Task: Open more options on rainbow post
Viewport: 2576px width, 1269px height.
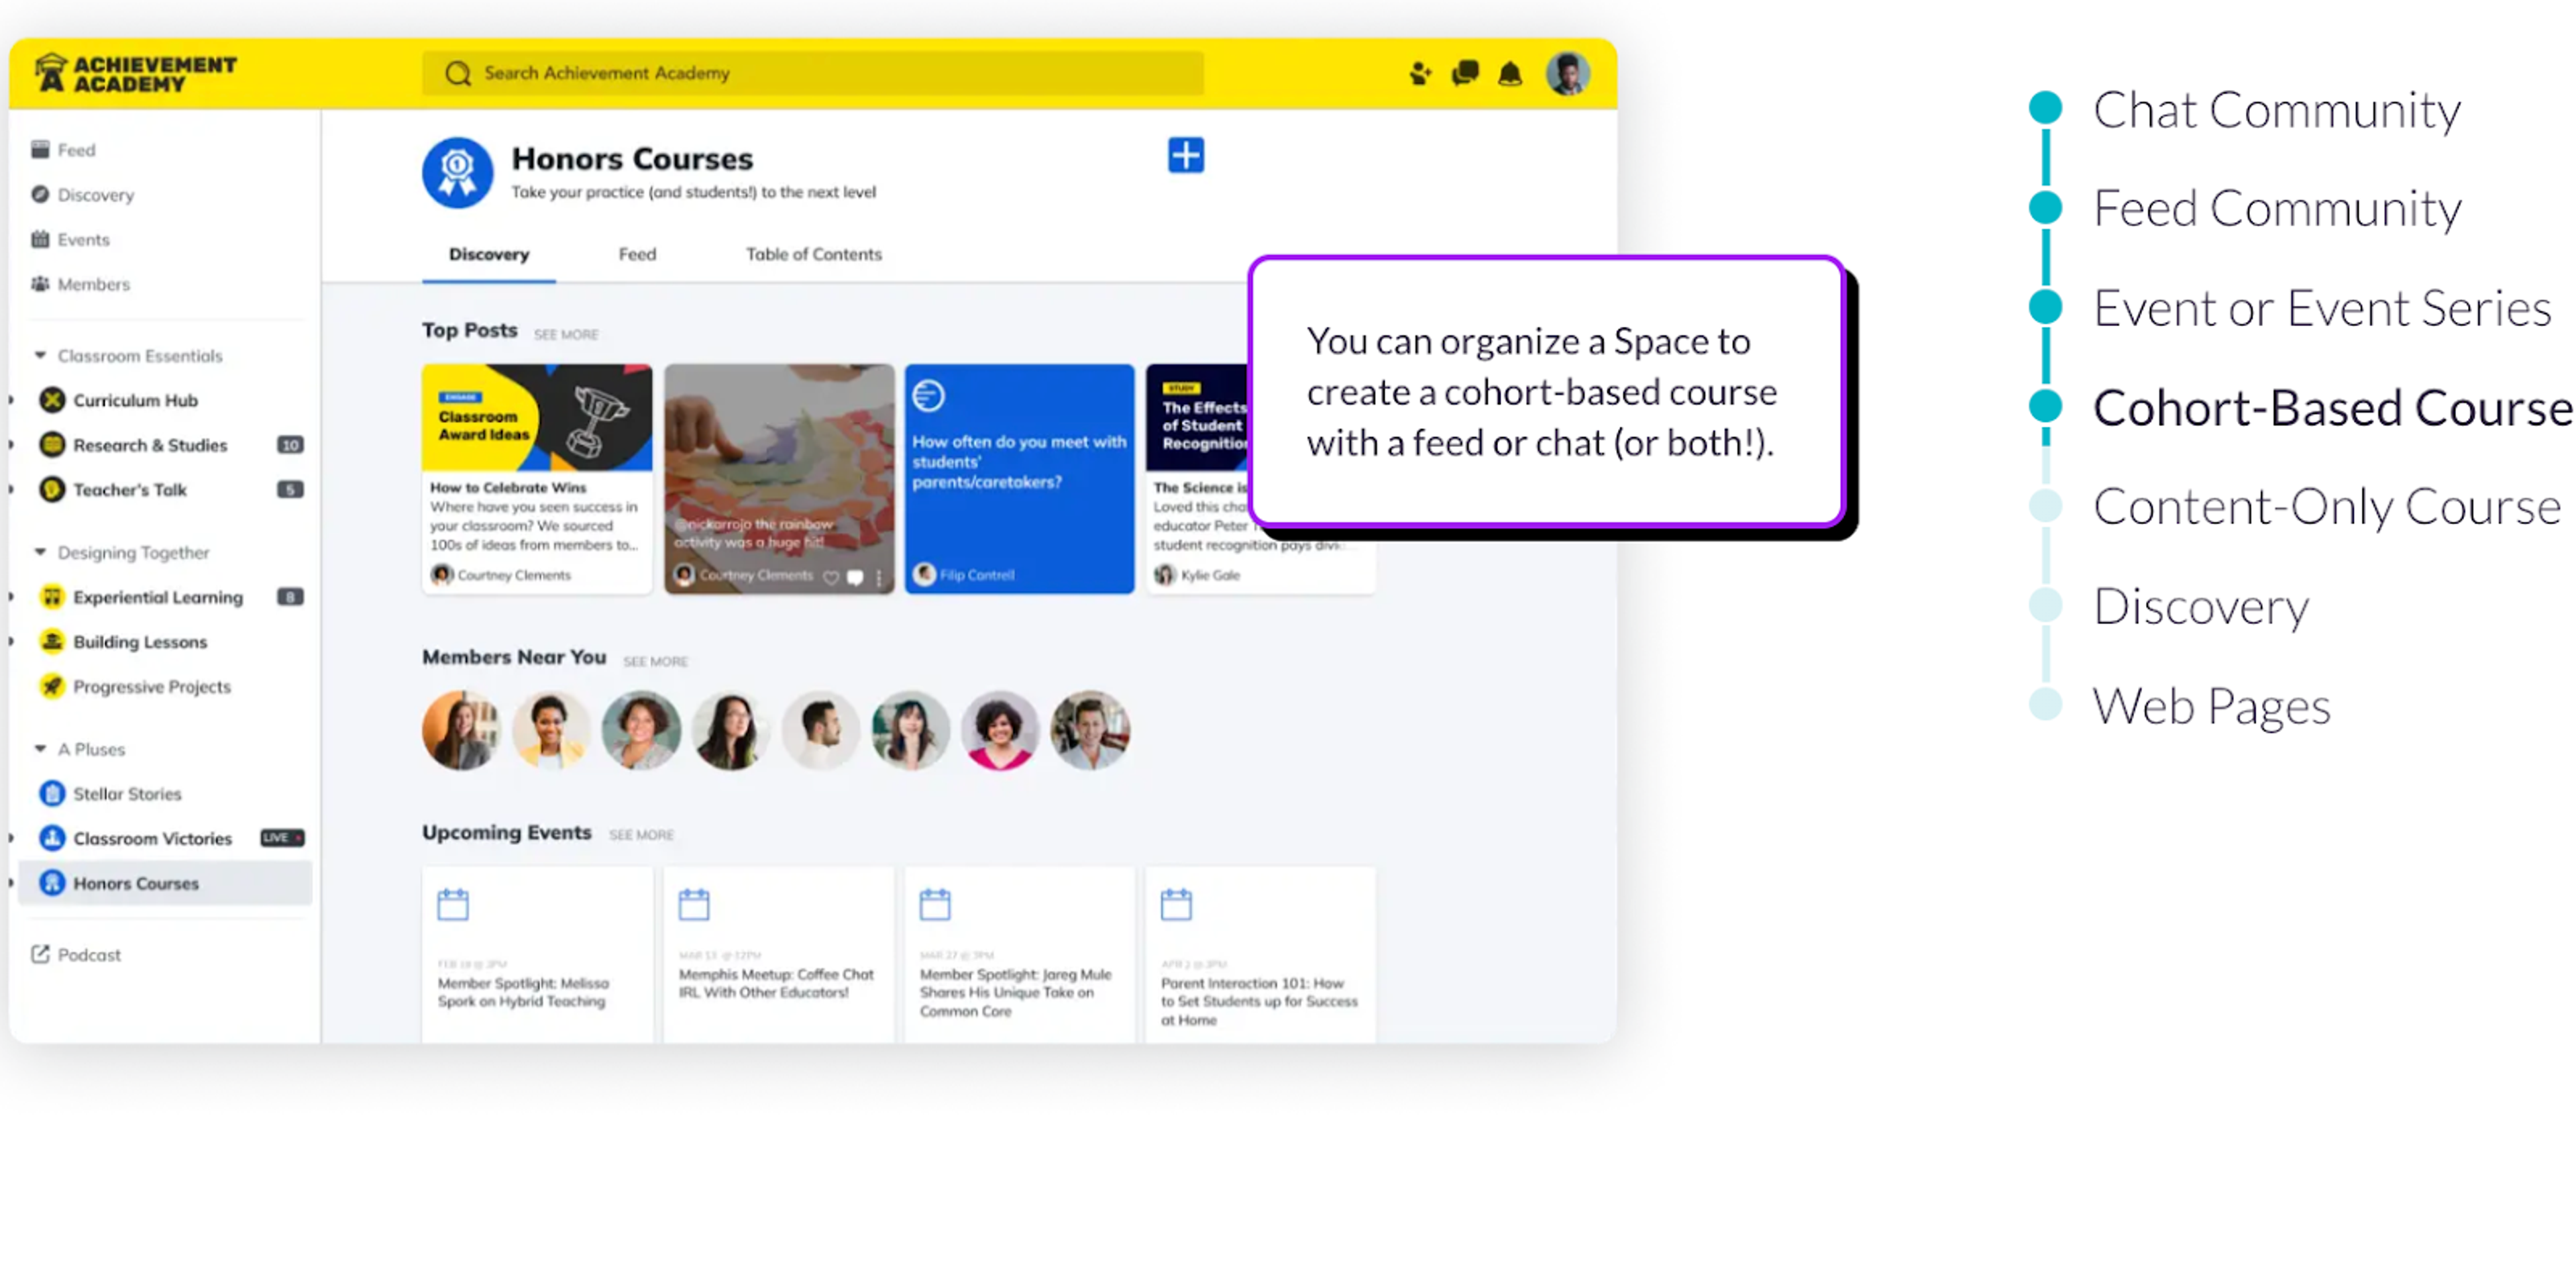Action: (x=879, y=578)
